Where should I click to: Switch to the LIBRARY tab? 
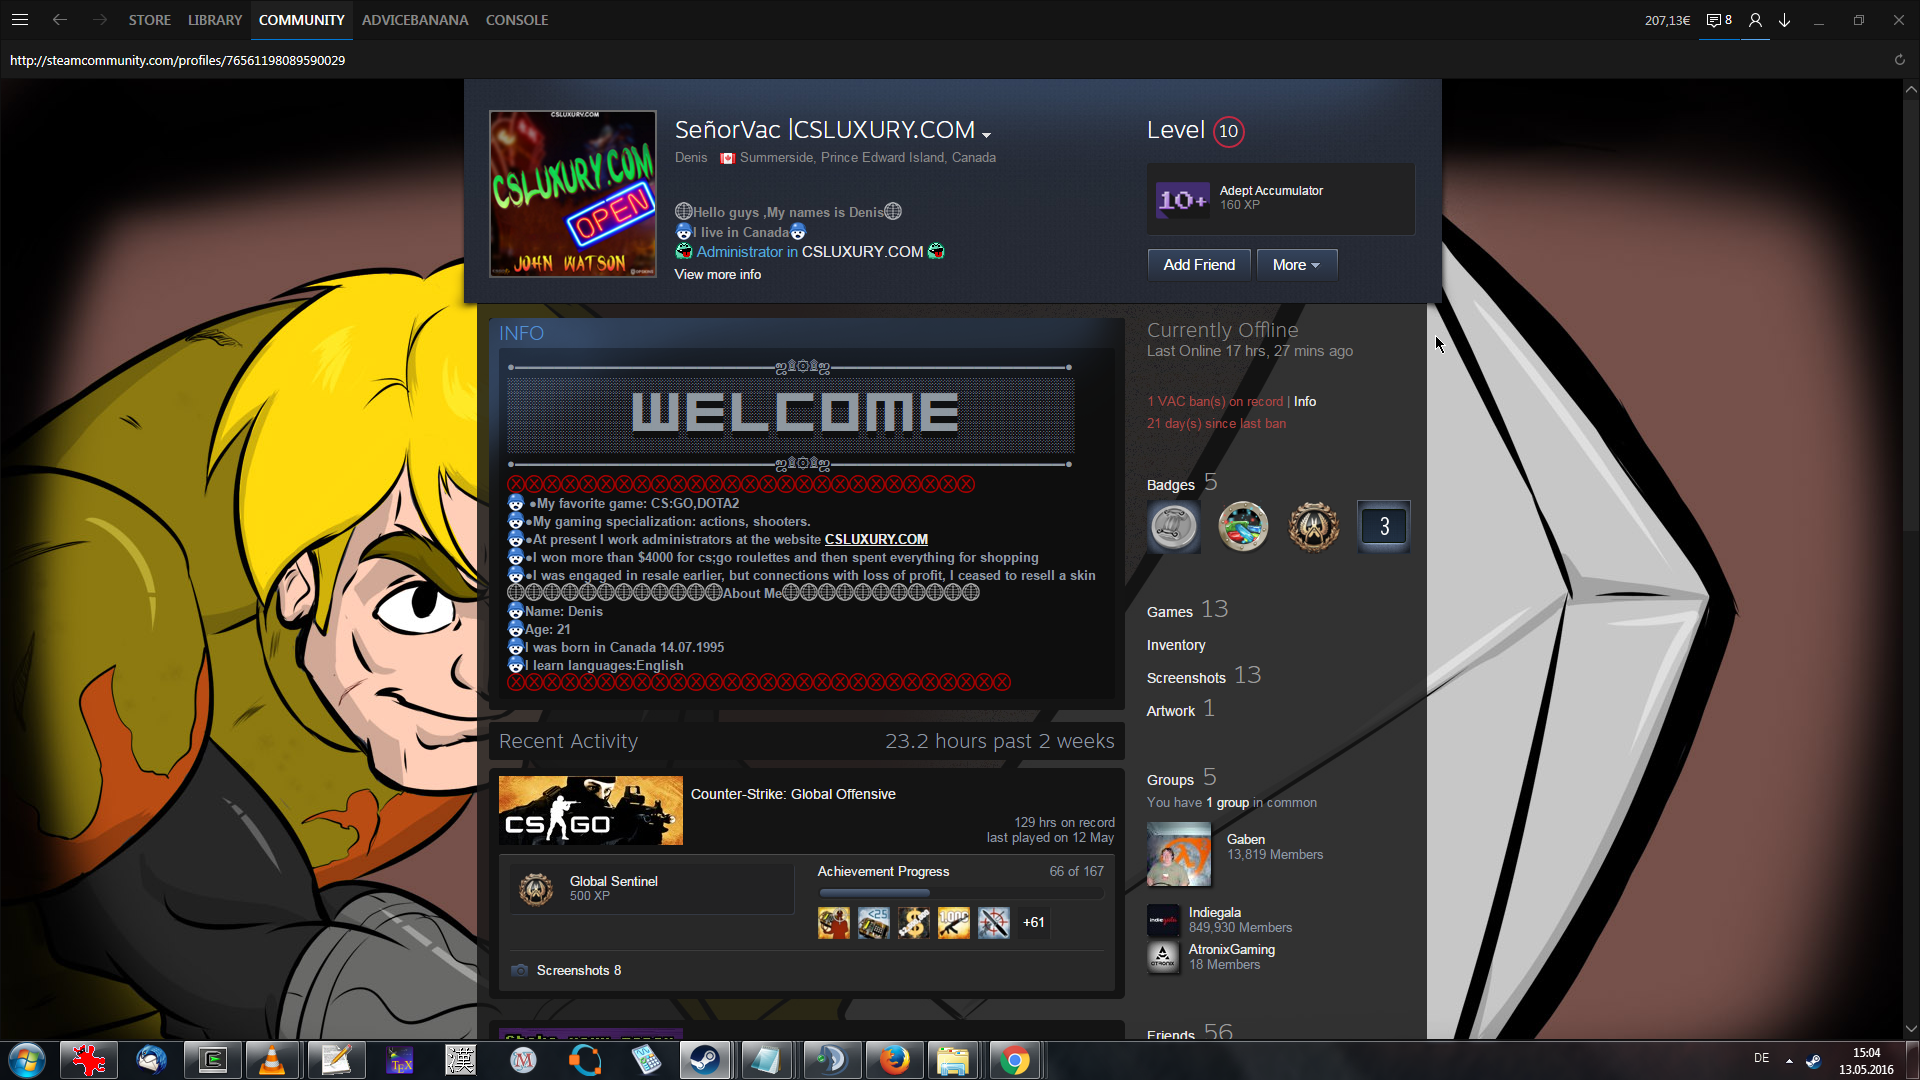click(x=214, y=20)
